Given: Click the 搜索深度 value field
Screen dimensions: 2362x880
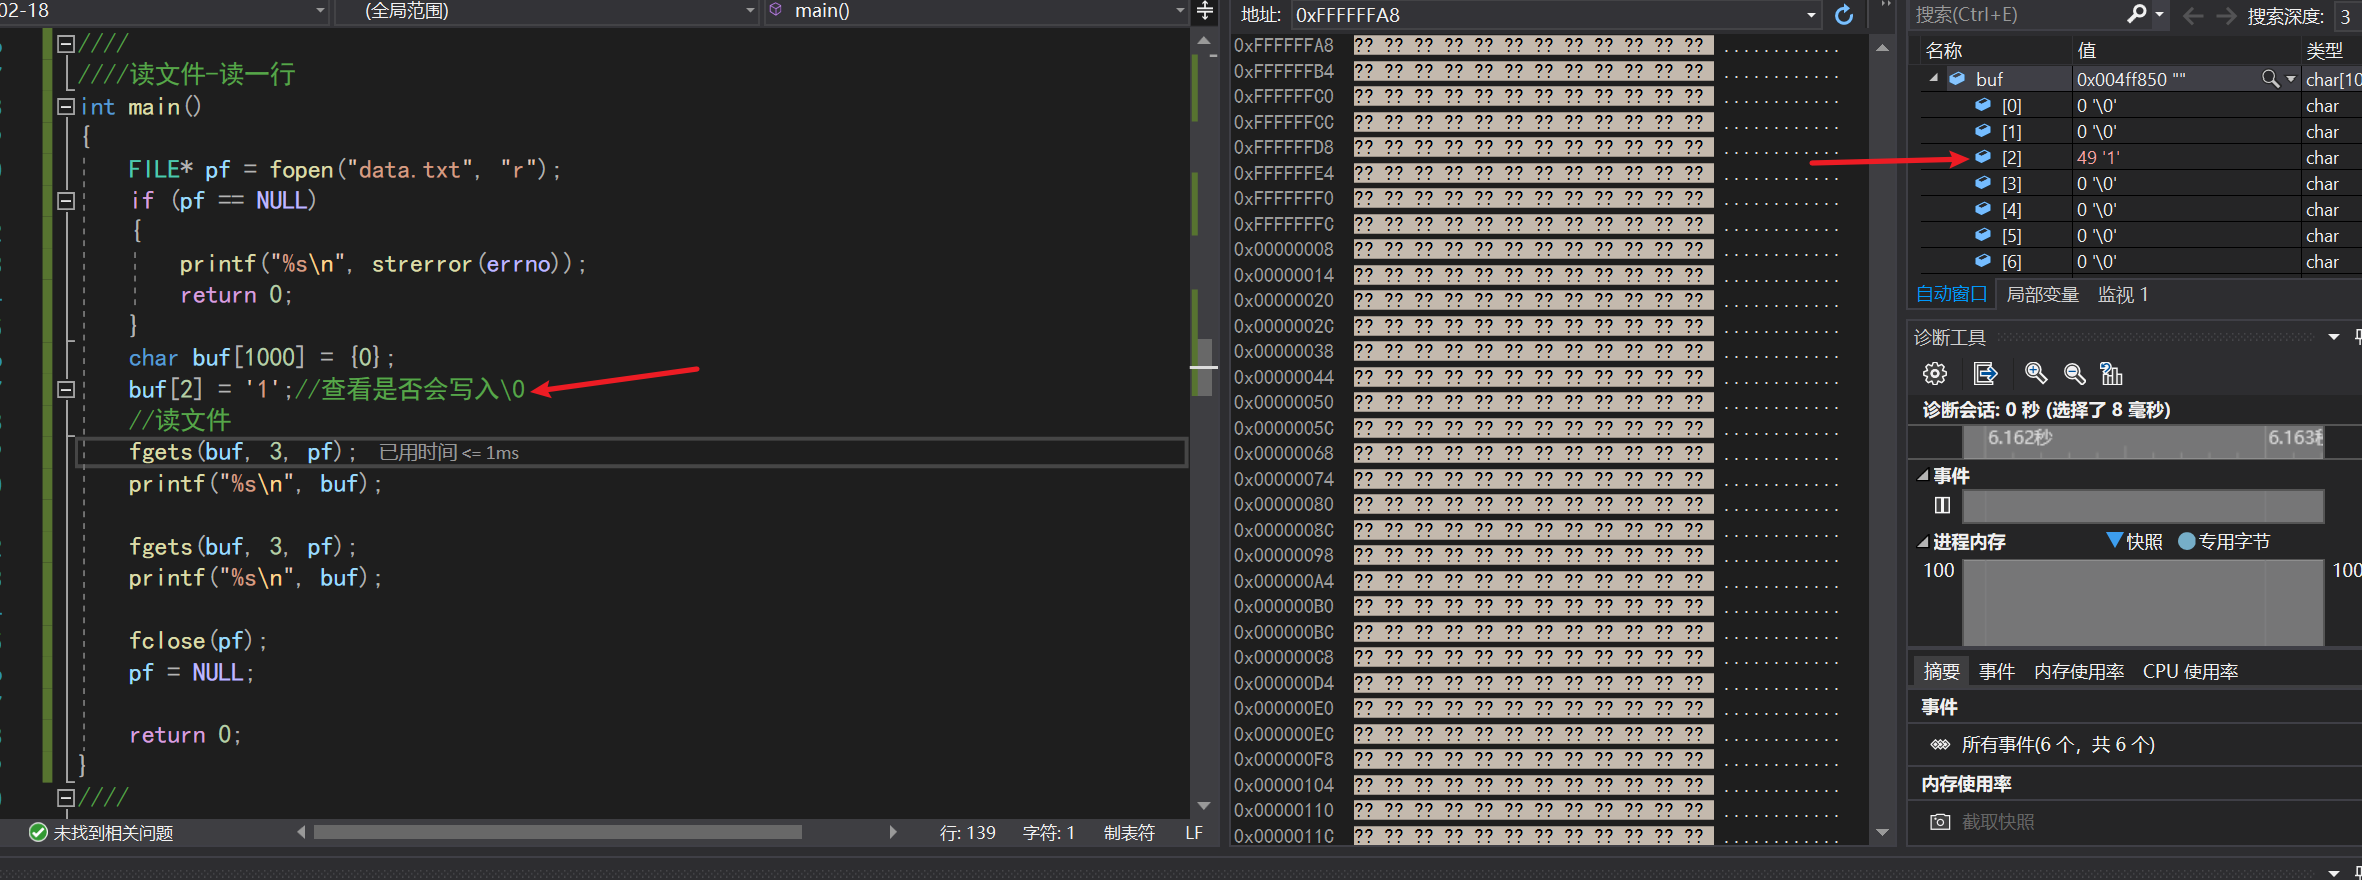Looking at the screenshot, I should tap(2347, 16).
